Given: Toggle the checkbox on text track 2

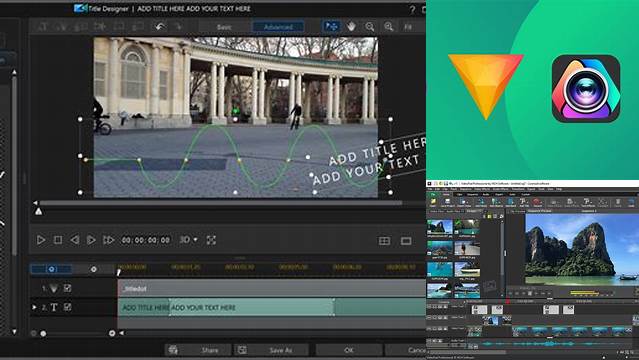Looking at the screenshot, I should [67, 307].
